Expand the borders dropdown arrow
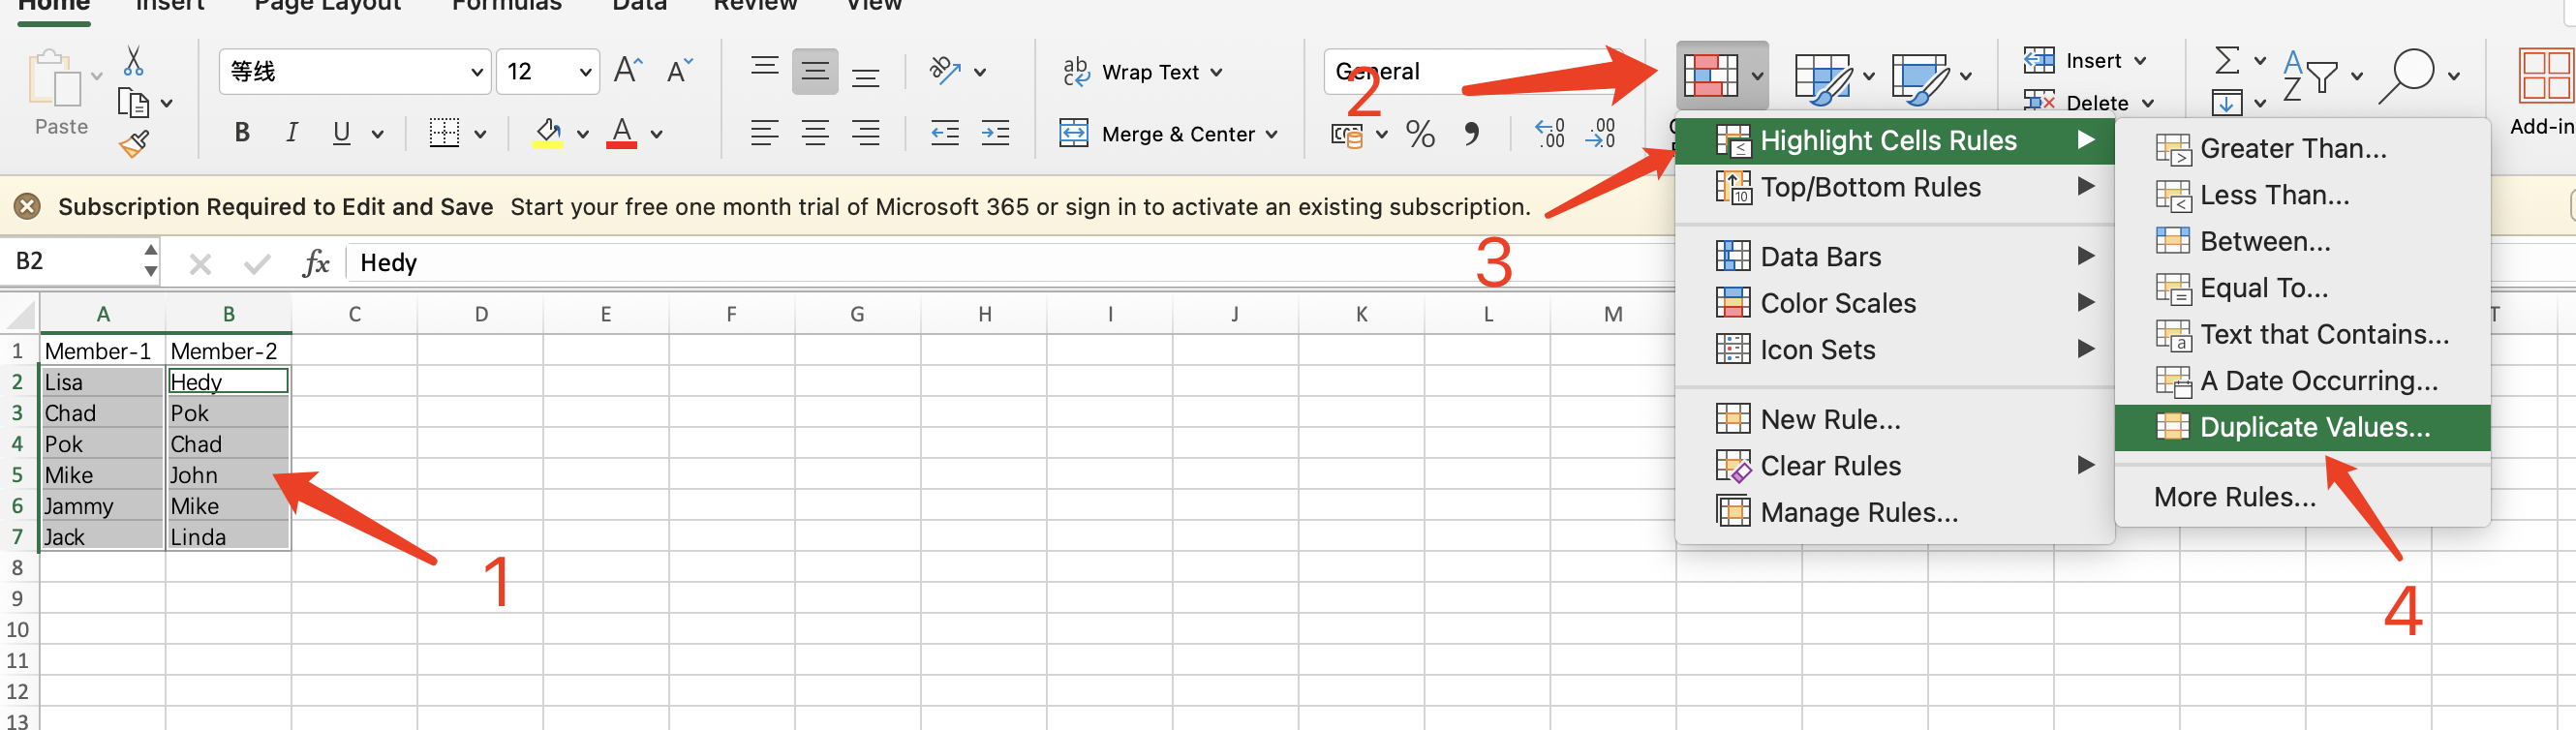The image size is (2576, 730). pyautogui.click(x=480, y=134)
